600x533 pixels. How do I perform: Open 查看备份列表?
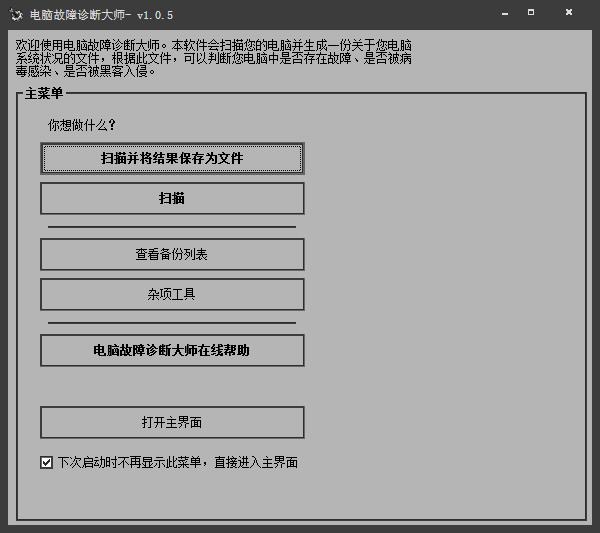coord(172,254)
